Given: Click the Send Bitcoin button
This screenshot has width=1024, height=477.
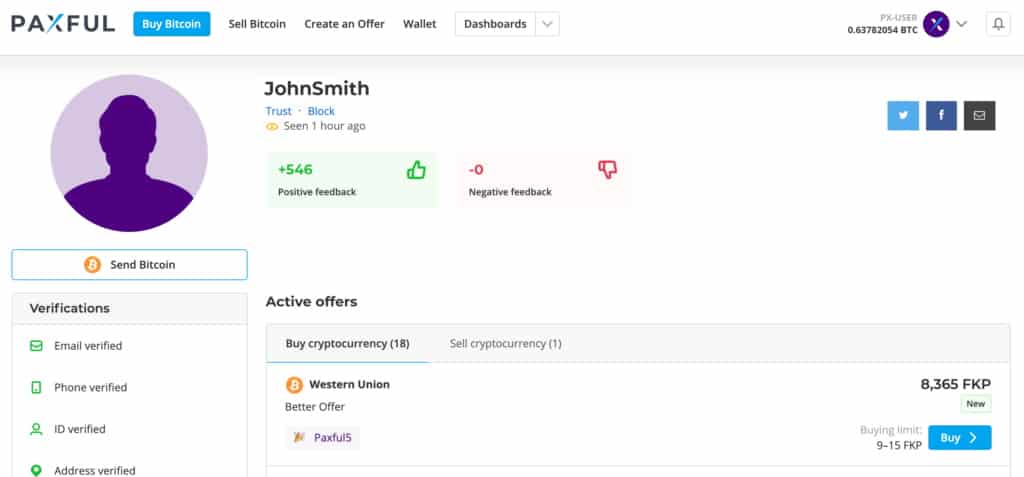Looking at the screenshot, I should (x=129, y=265).
